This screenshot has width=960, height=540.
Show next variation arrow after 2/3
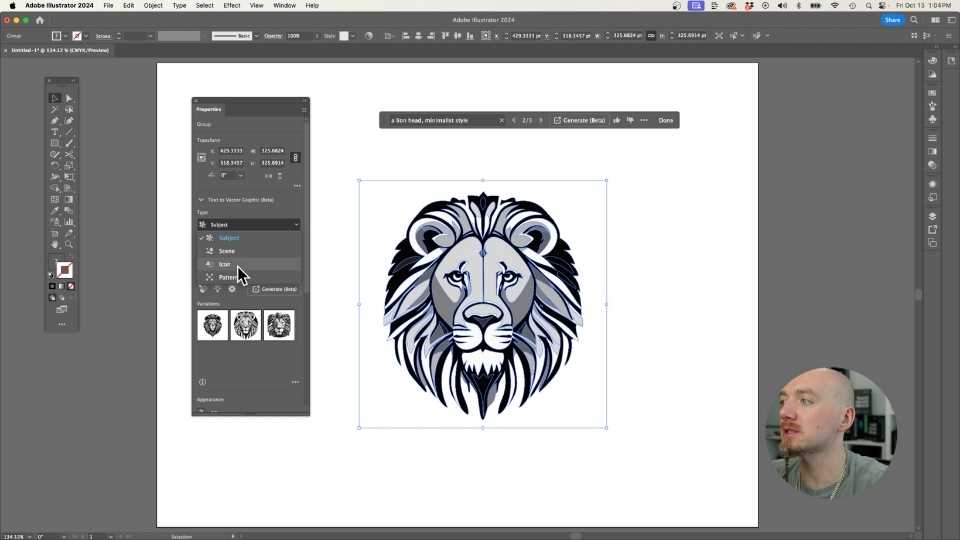tap(541, 120)
